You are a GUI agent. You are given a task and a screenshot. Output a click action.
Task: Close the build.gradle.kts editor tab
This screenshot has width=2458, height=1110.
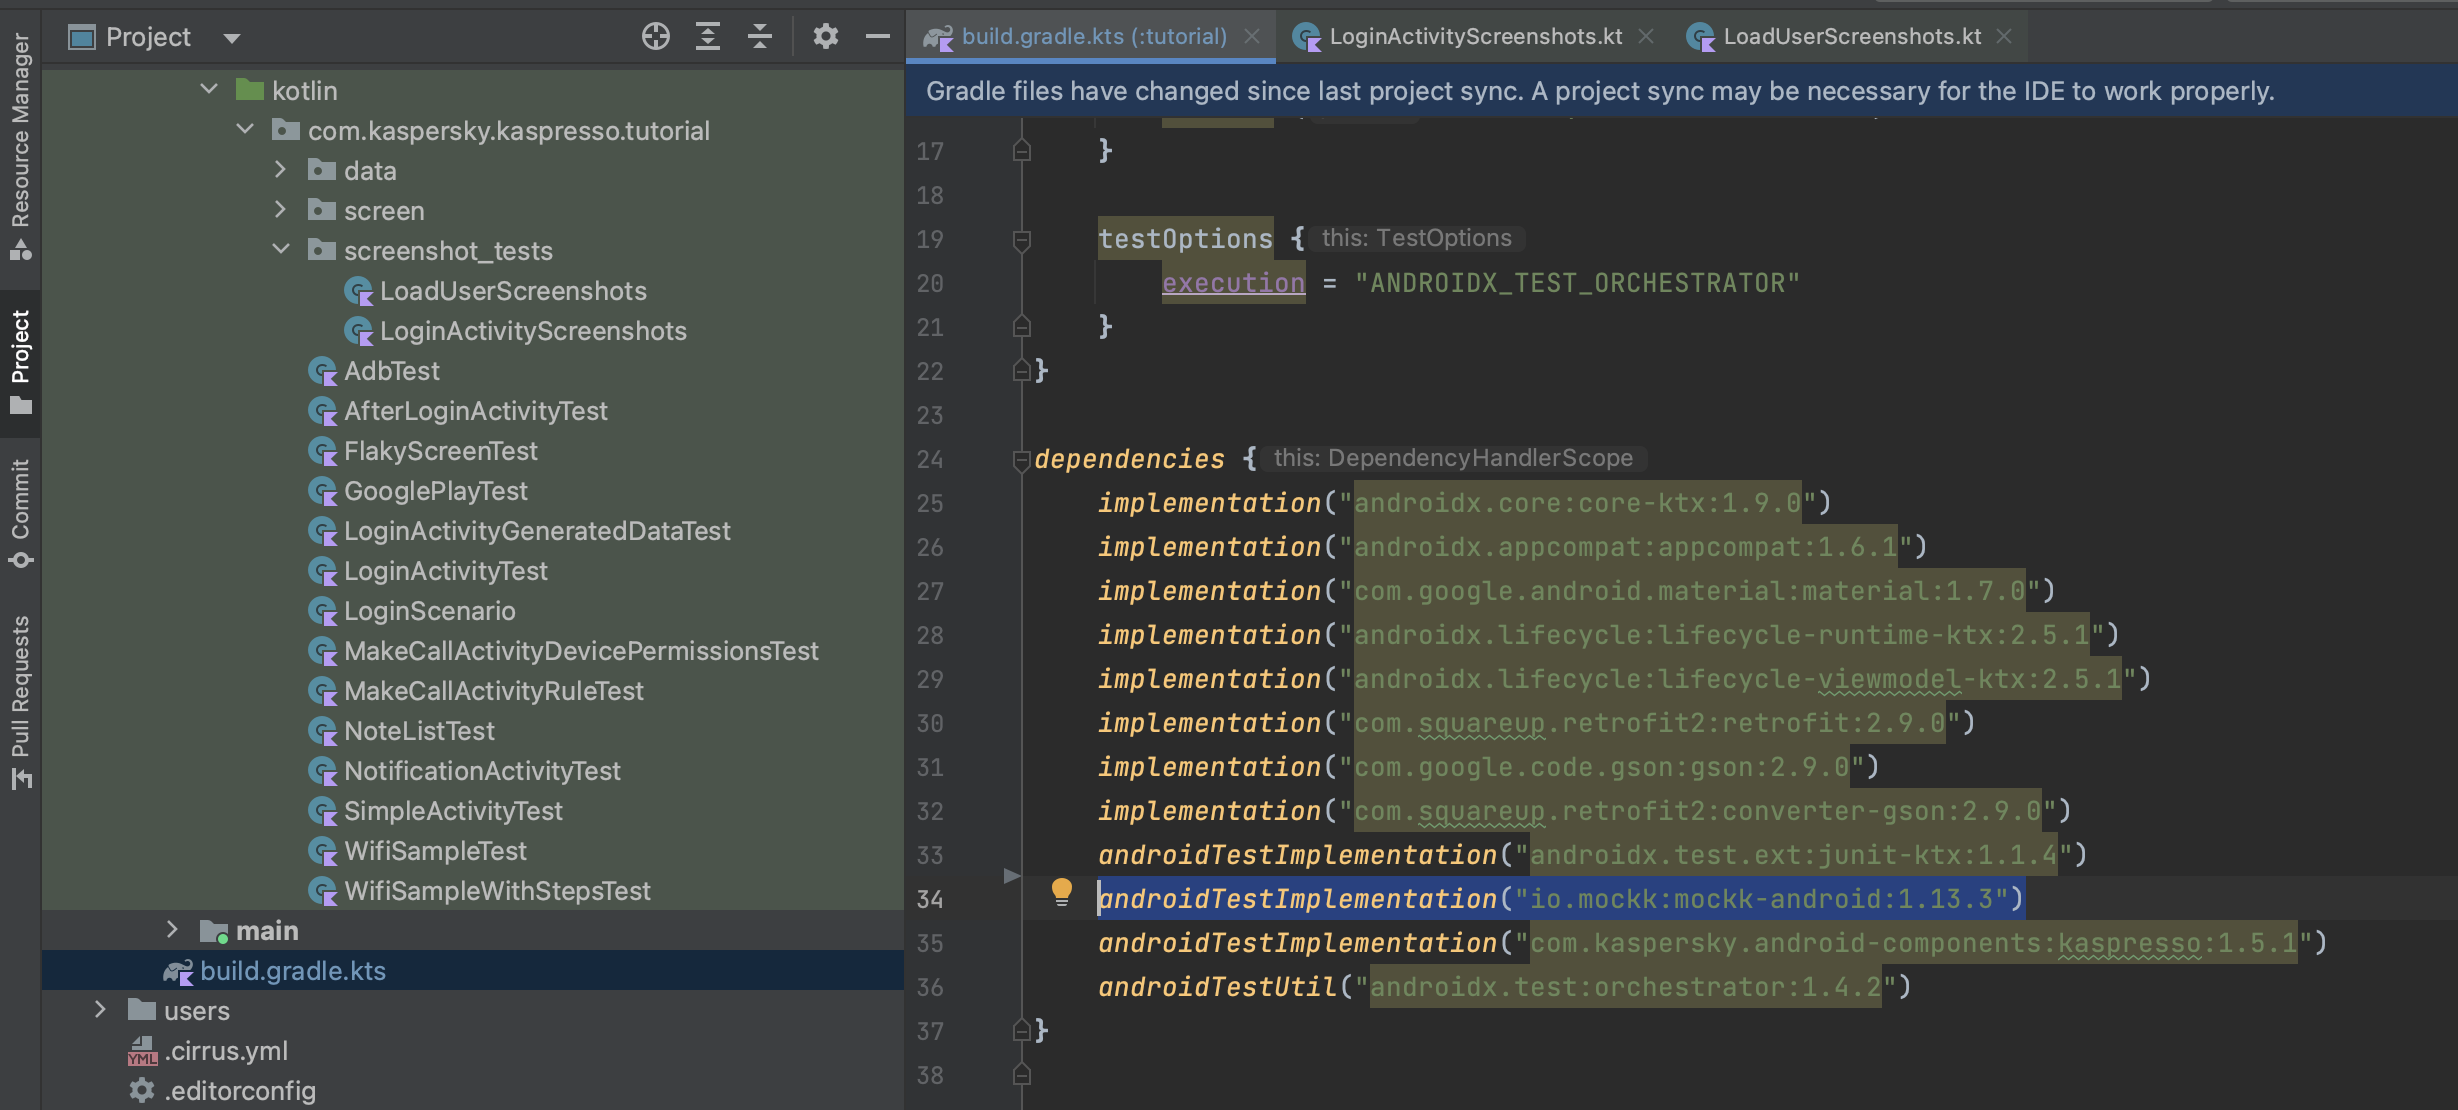point(1251,37)
